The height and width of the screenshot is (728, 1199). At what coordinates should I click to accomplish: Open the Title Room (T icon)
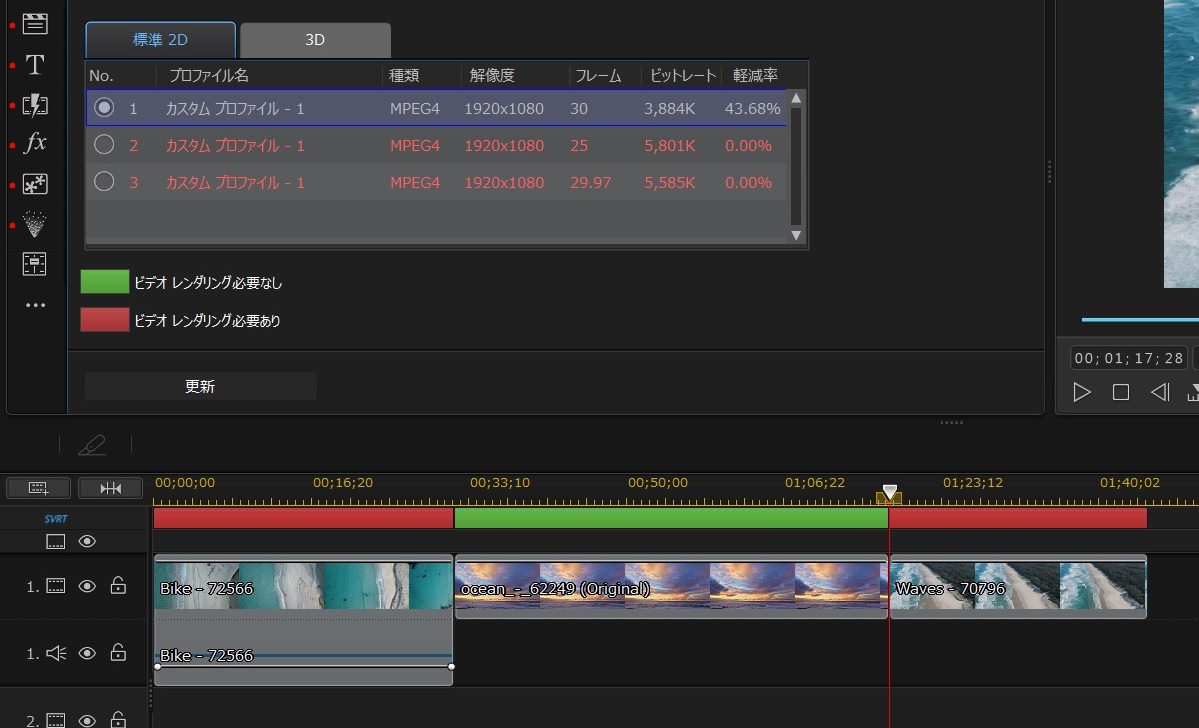tap(35, 65)
